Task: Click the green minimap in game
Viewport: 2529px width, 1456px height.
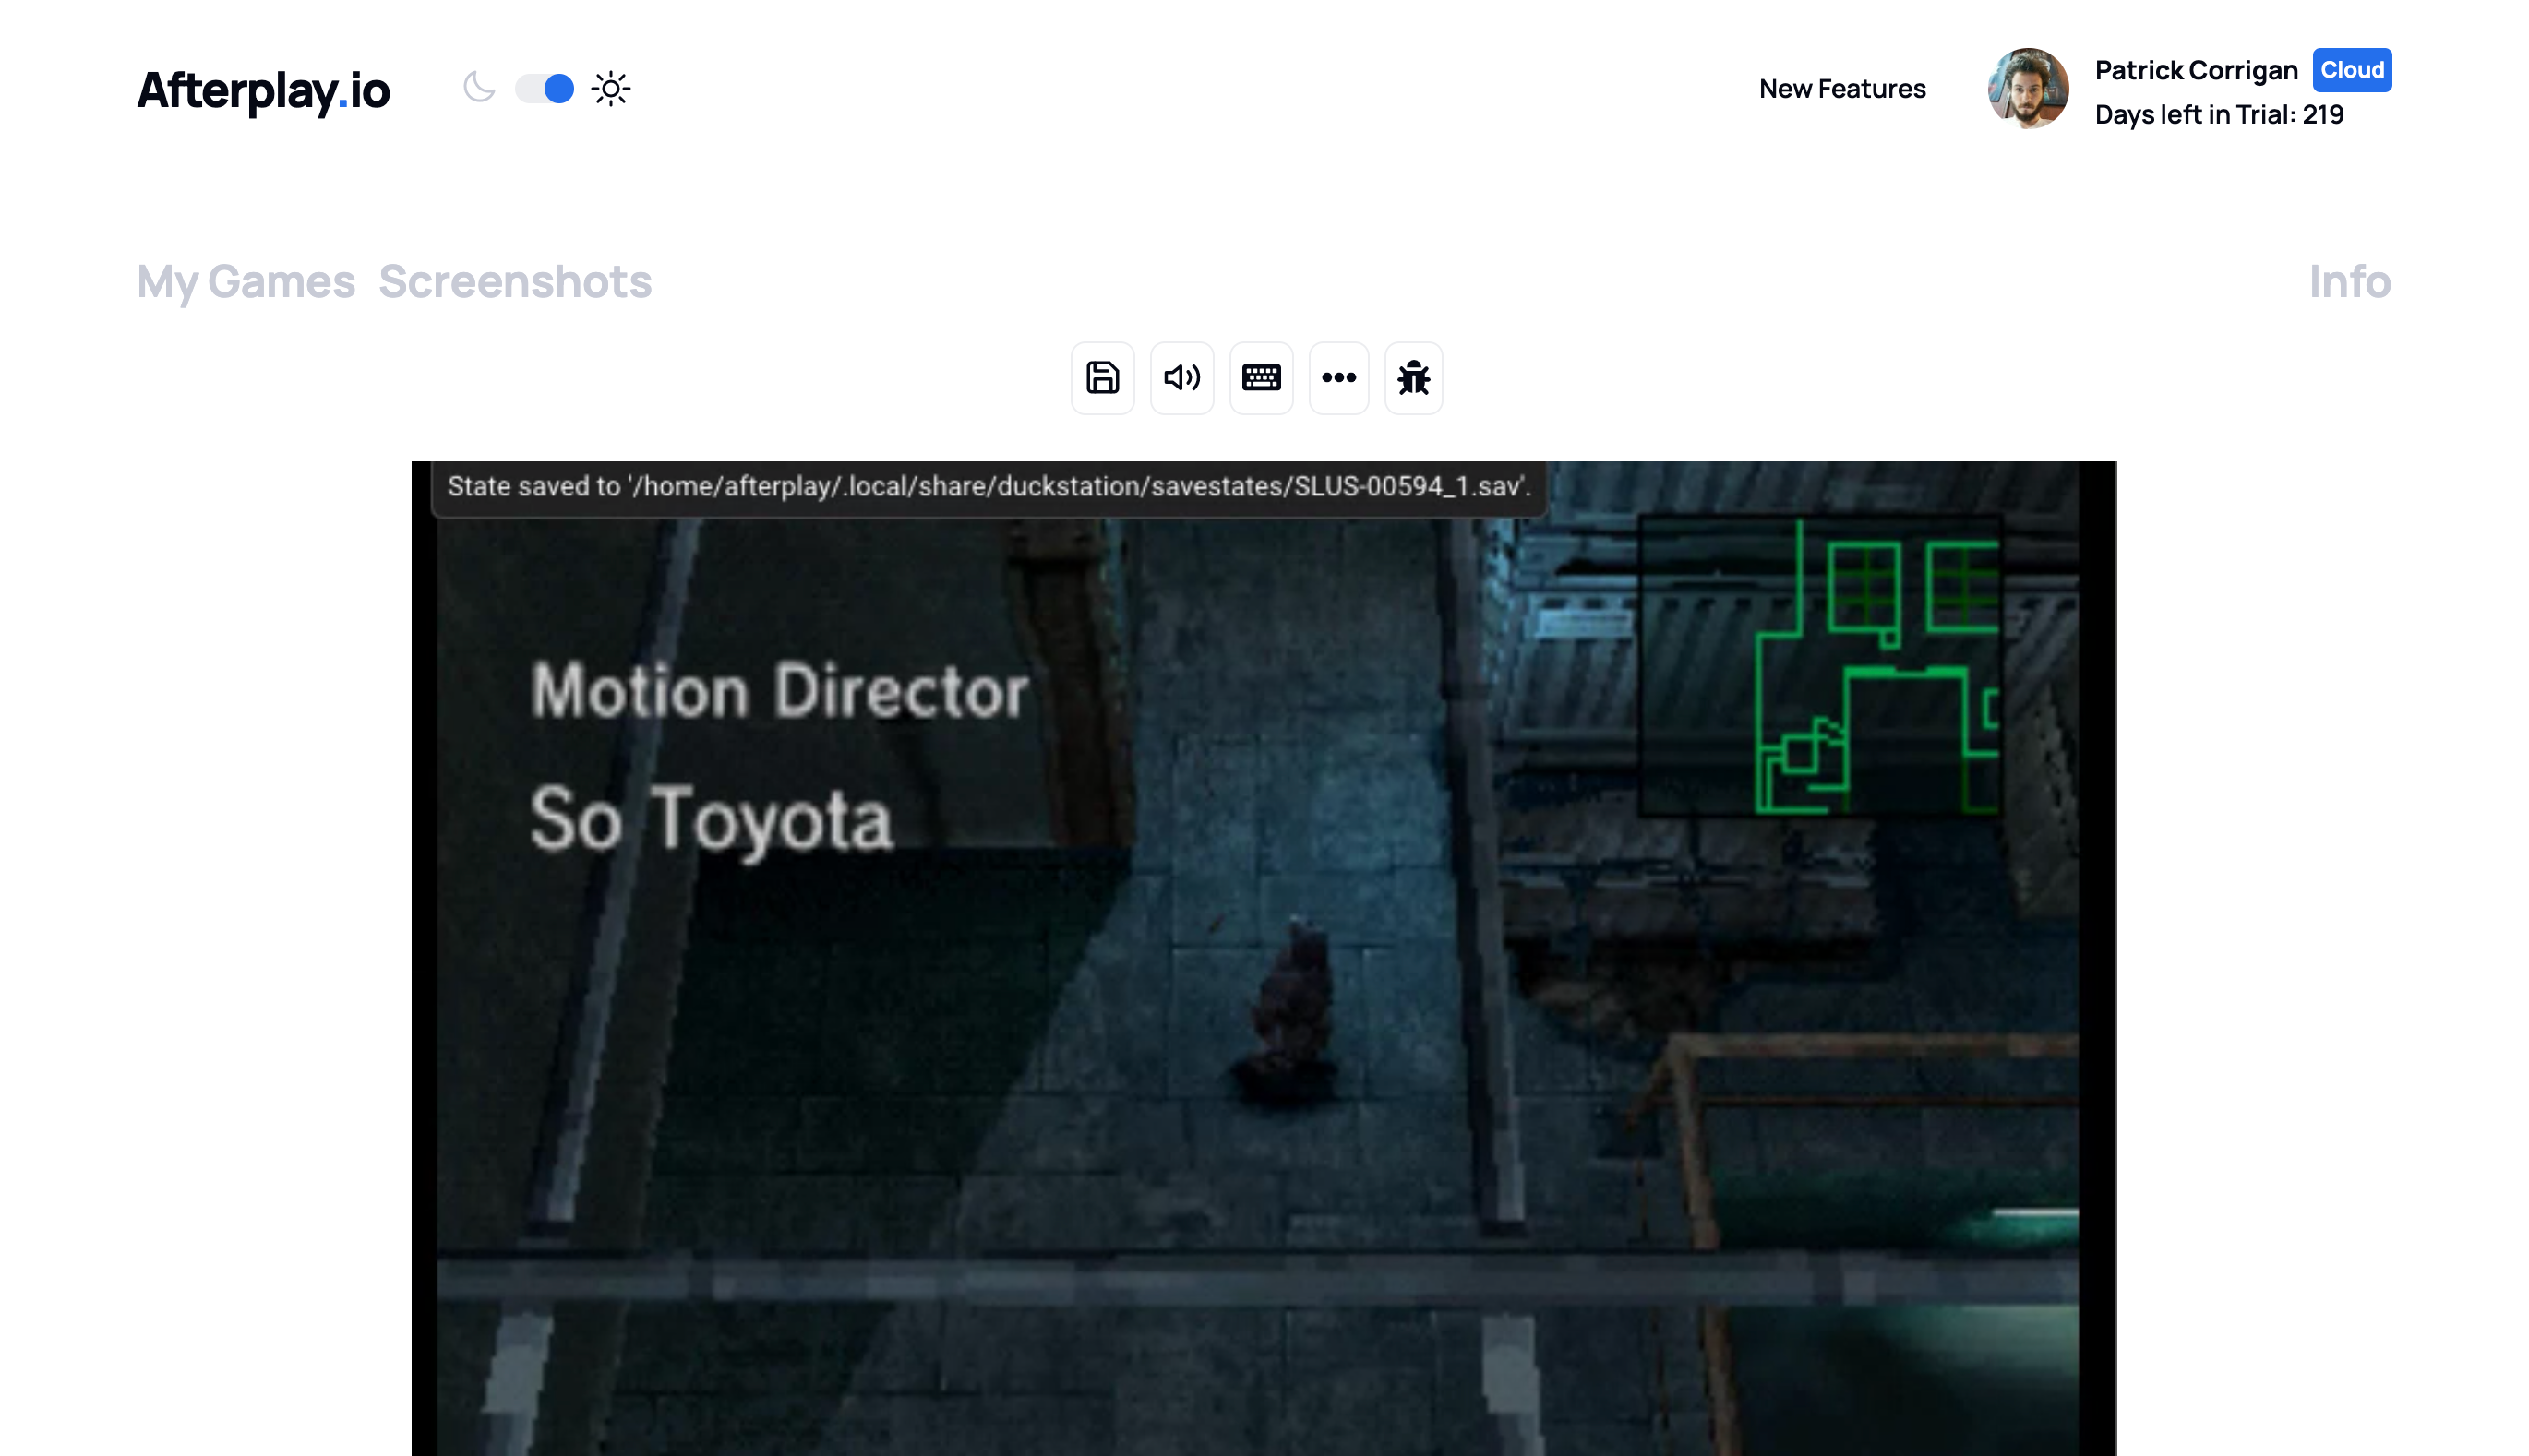Action: click(x=1820, y=665)
